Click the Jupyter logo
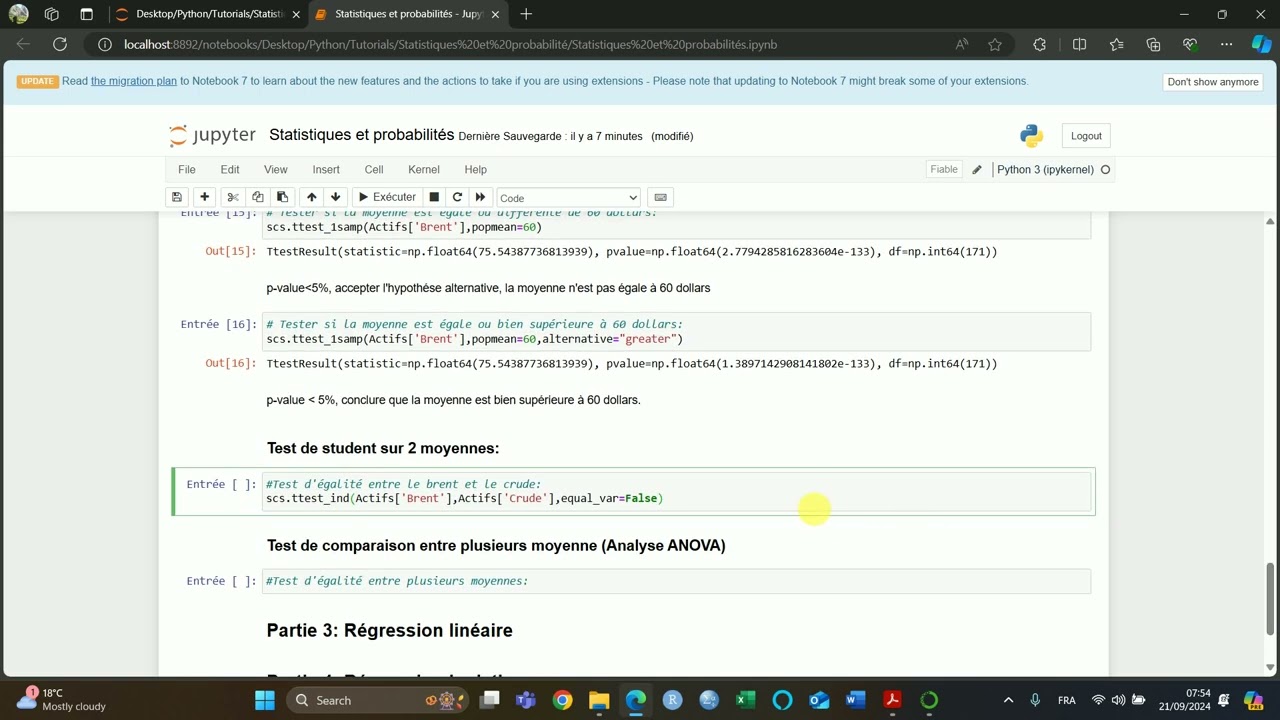 click(x=212, y=136)
